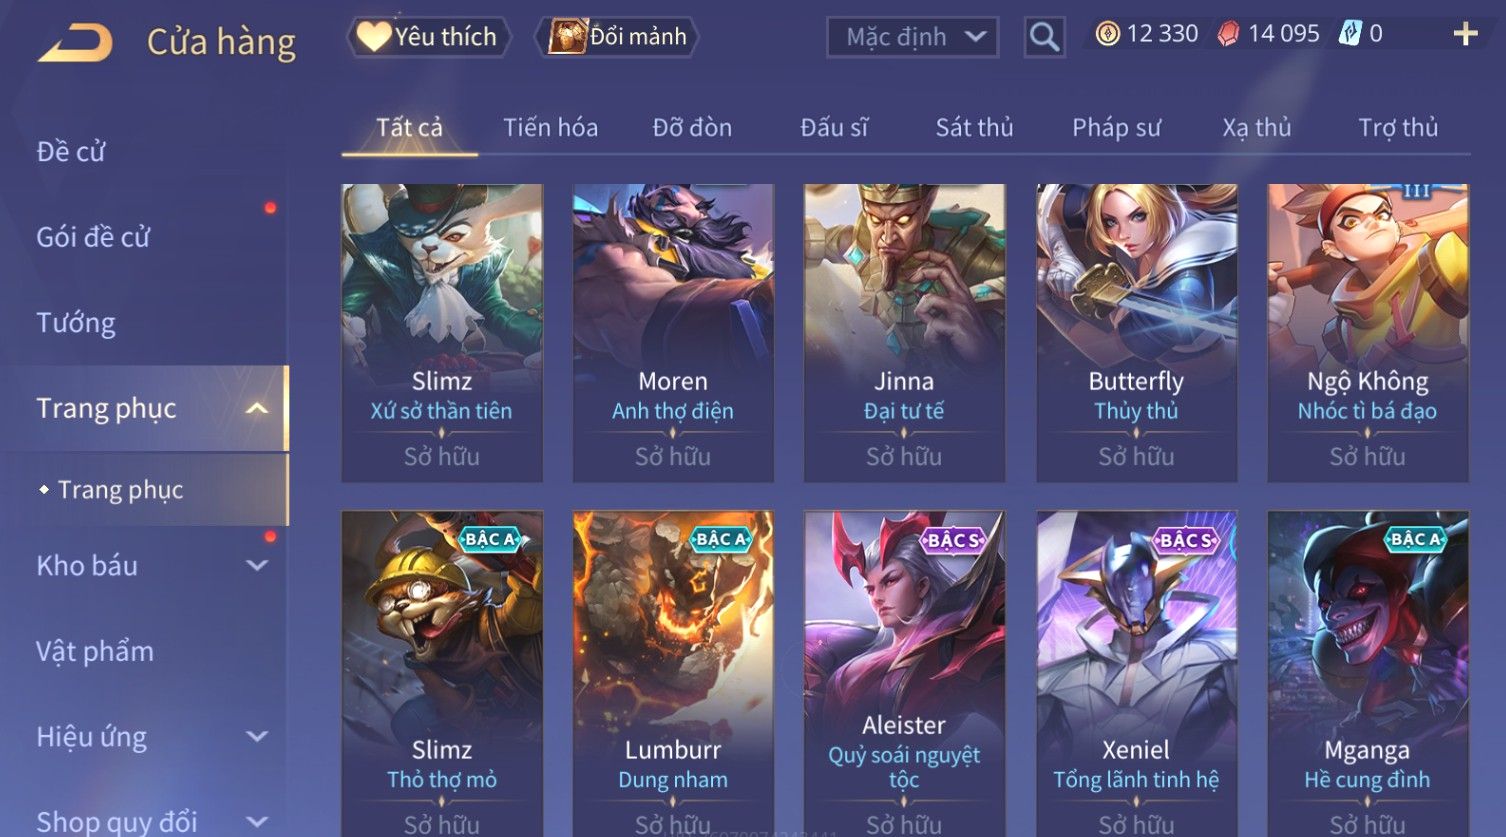Select the Aleister Quỷ soái nguyệt tộc skin

[904, 673]
